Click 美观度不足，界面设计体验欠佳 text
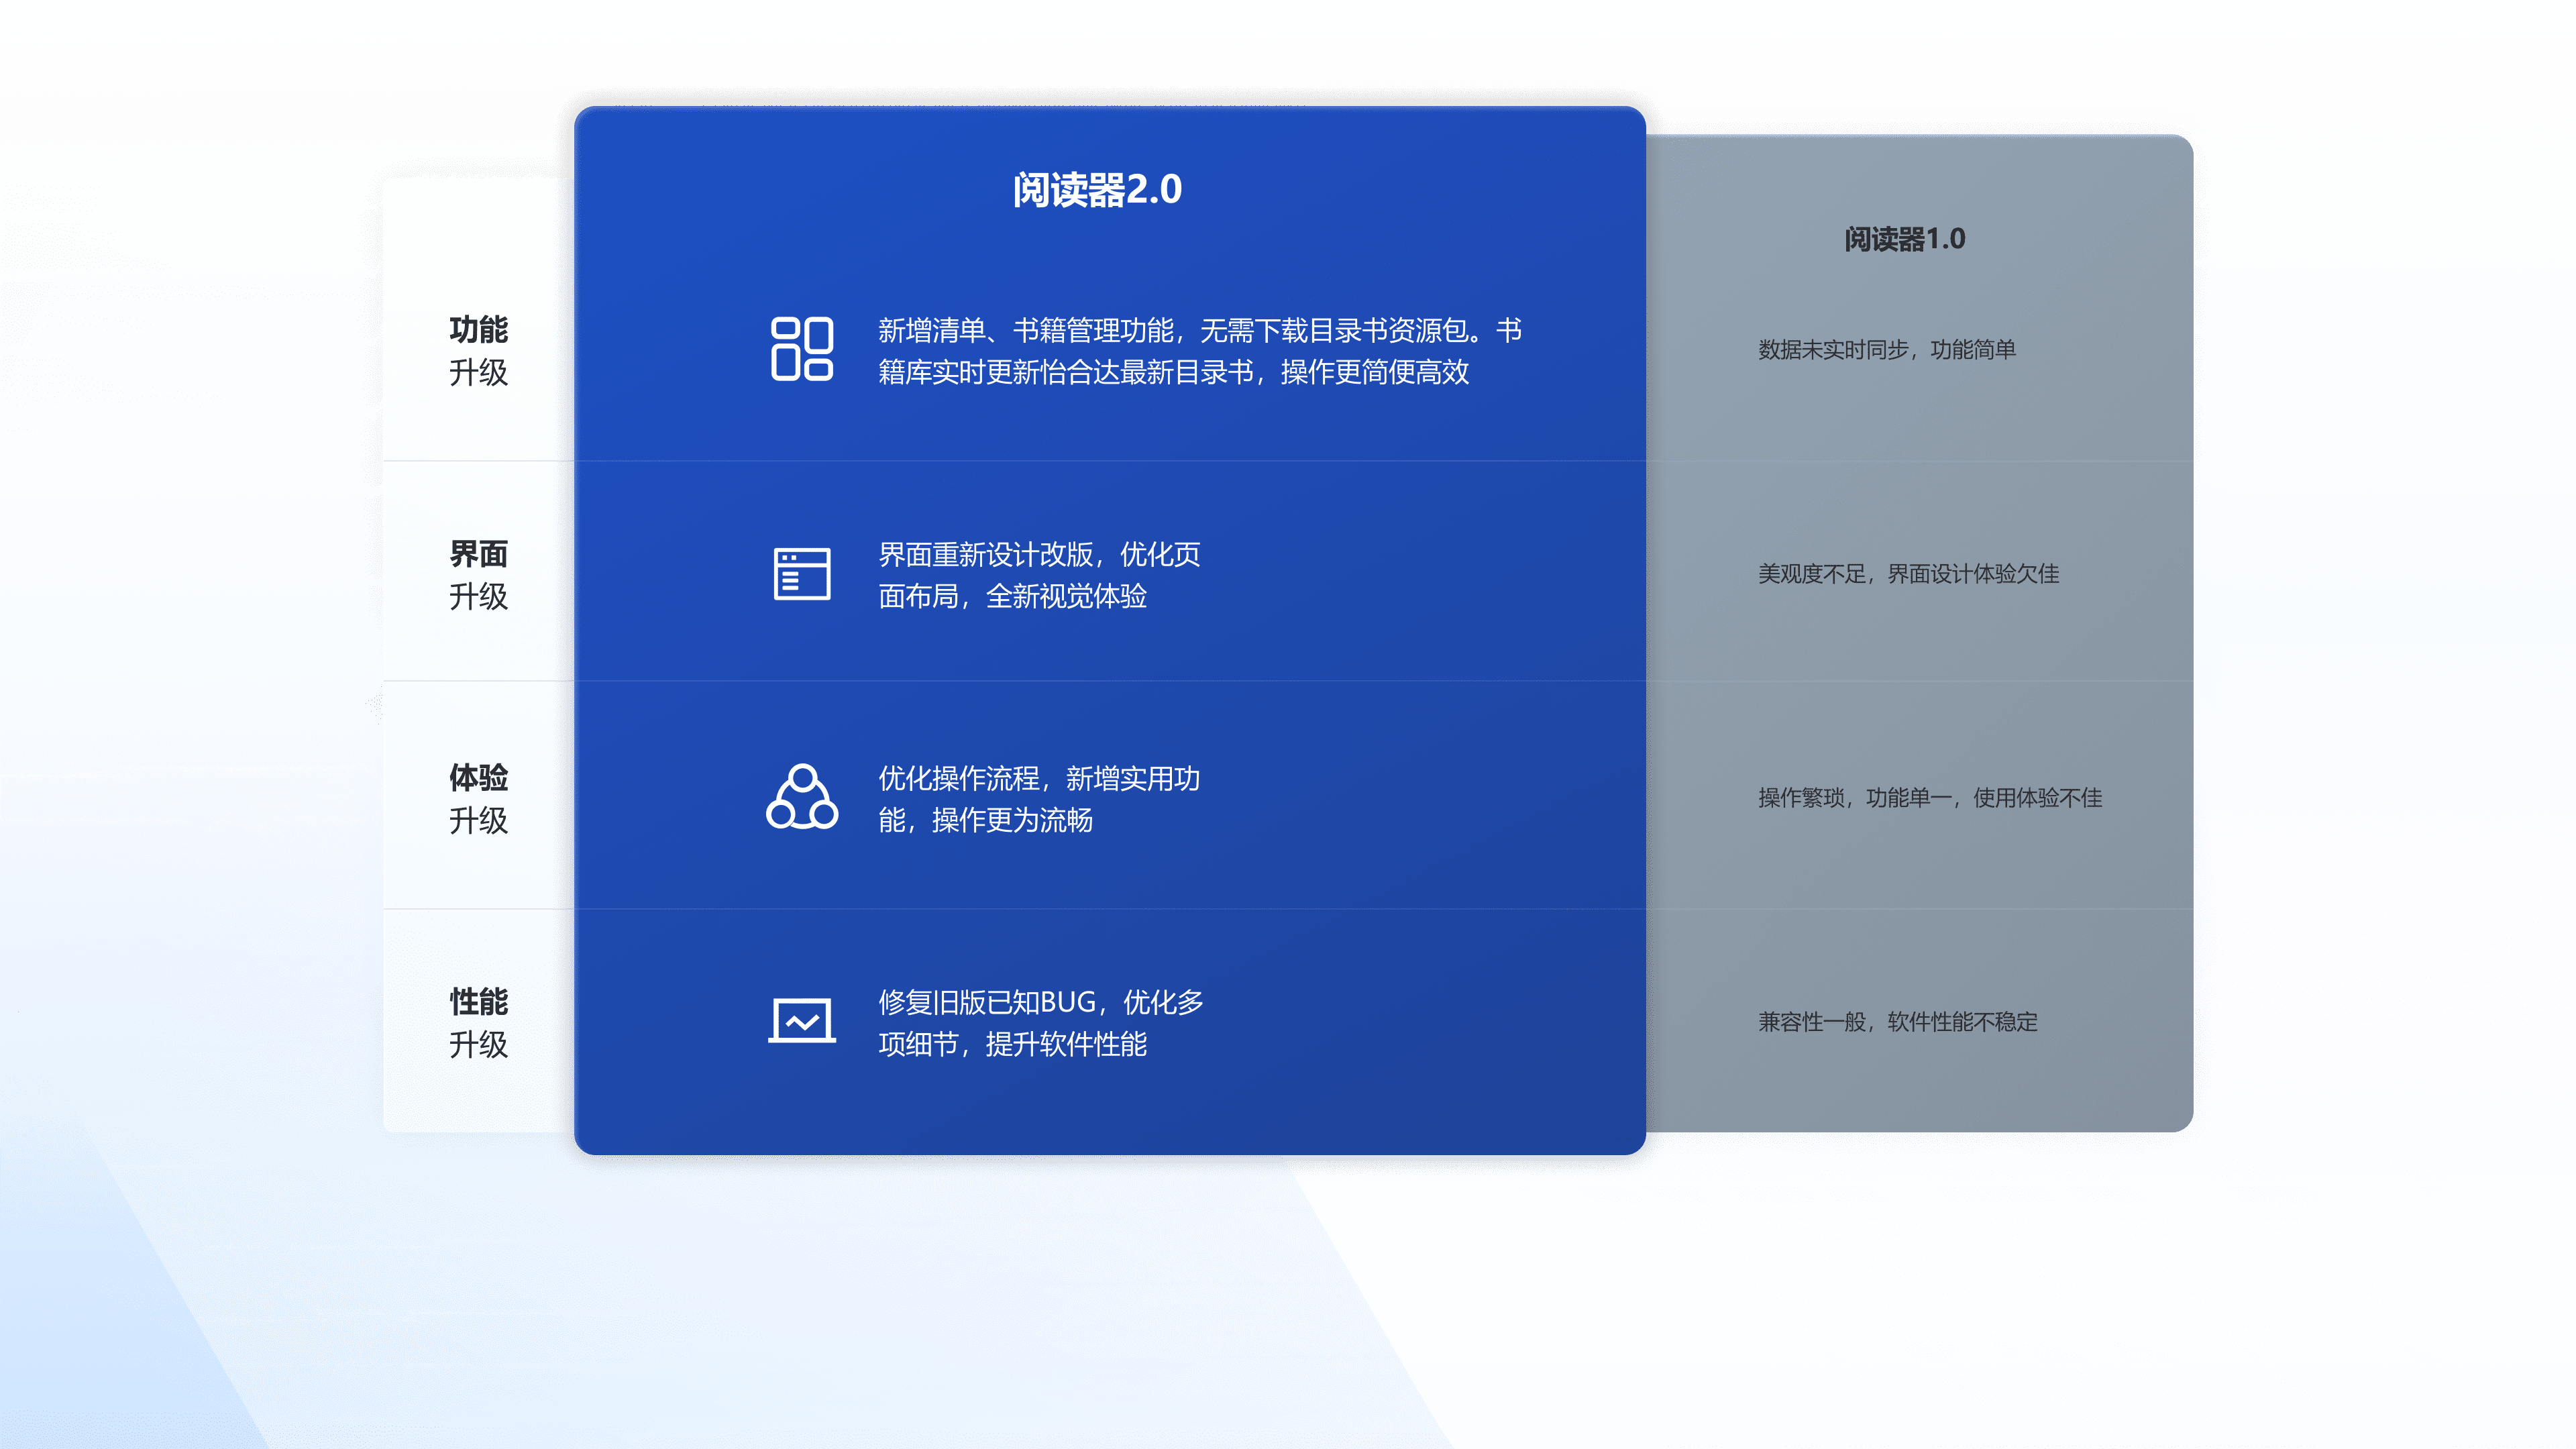This screenshot has width=2576, height=1449. click(1908, 574)
